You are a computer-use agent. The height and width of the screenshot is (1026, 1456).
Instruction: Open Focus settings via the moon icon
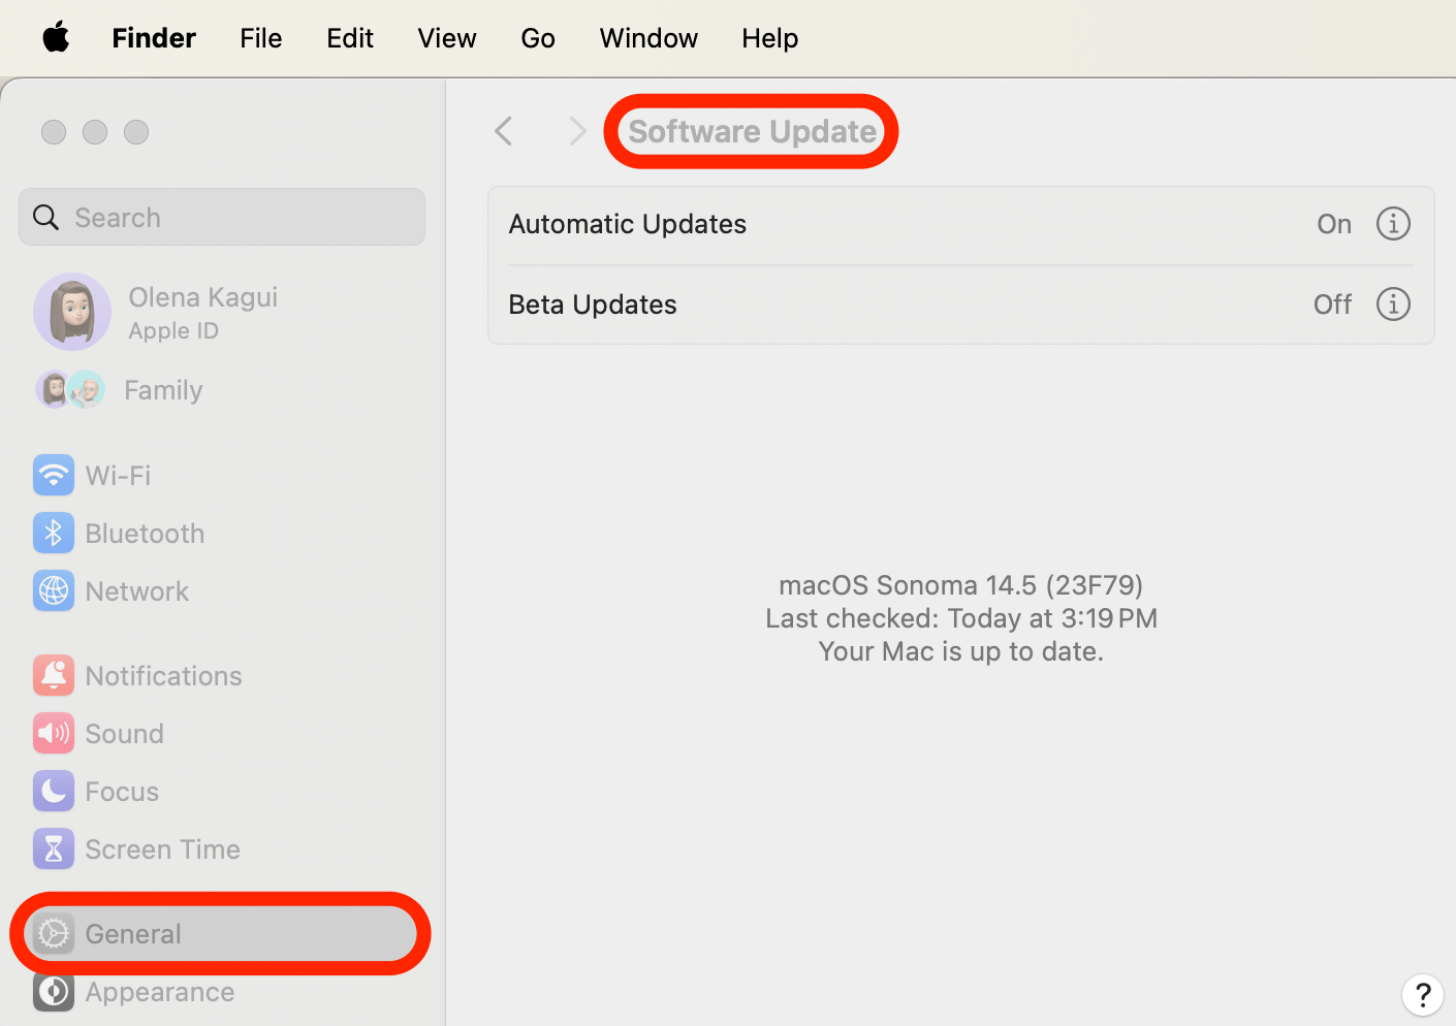click(x=53, y=791)
